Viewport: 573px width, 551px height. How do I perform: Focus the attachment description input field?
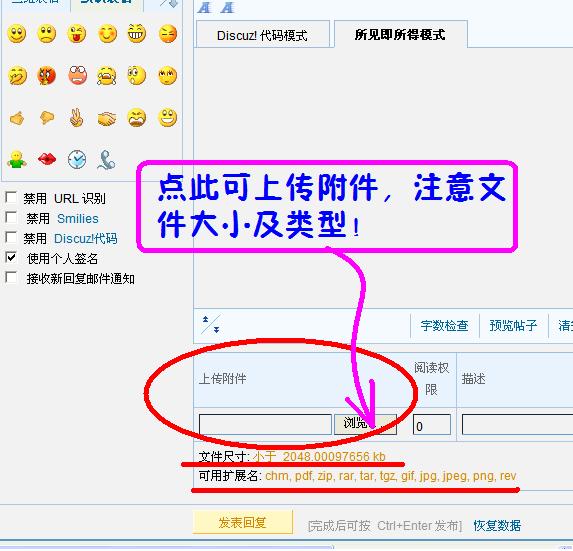(517, 424)
